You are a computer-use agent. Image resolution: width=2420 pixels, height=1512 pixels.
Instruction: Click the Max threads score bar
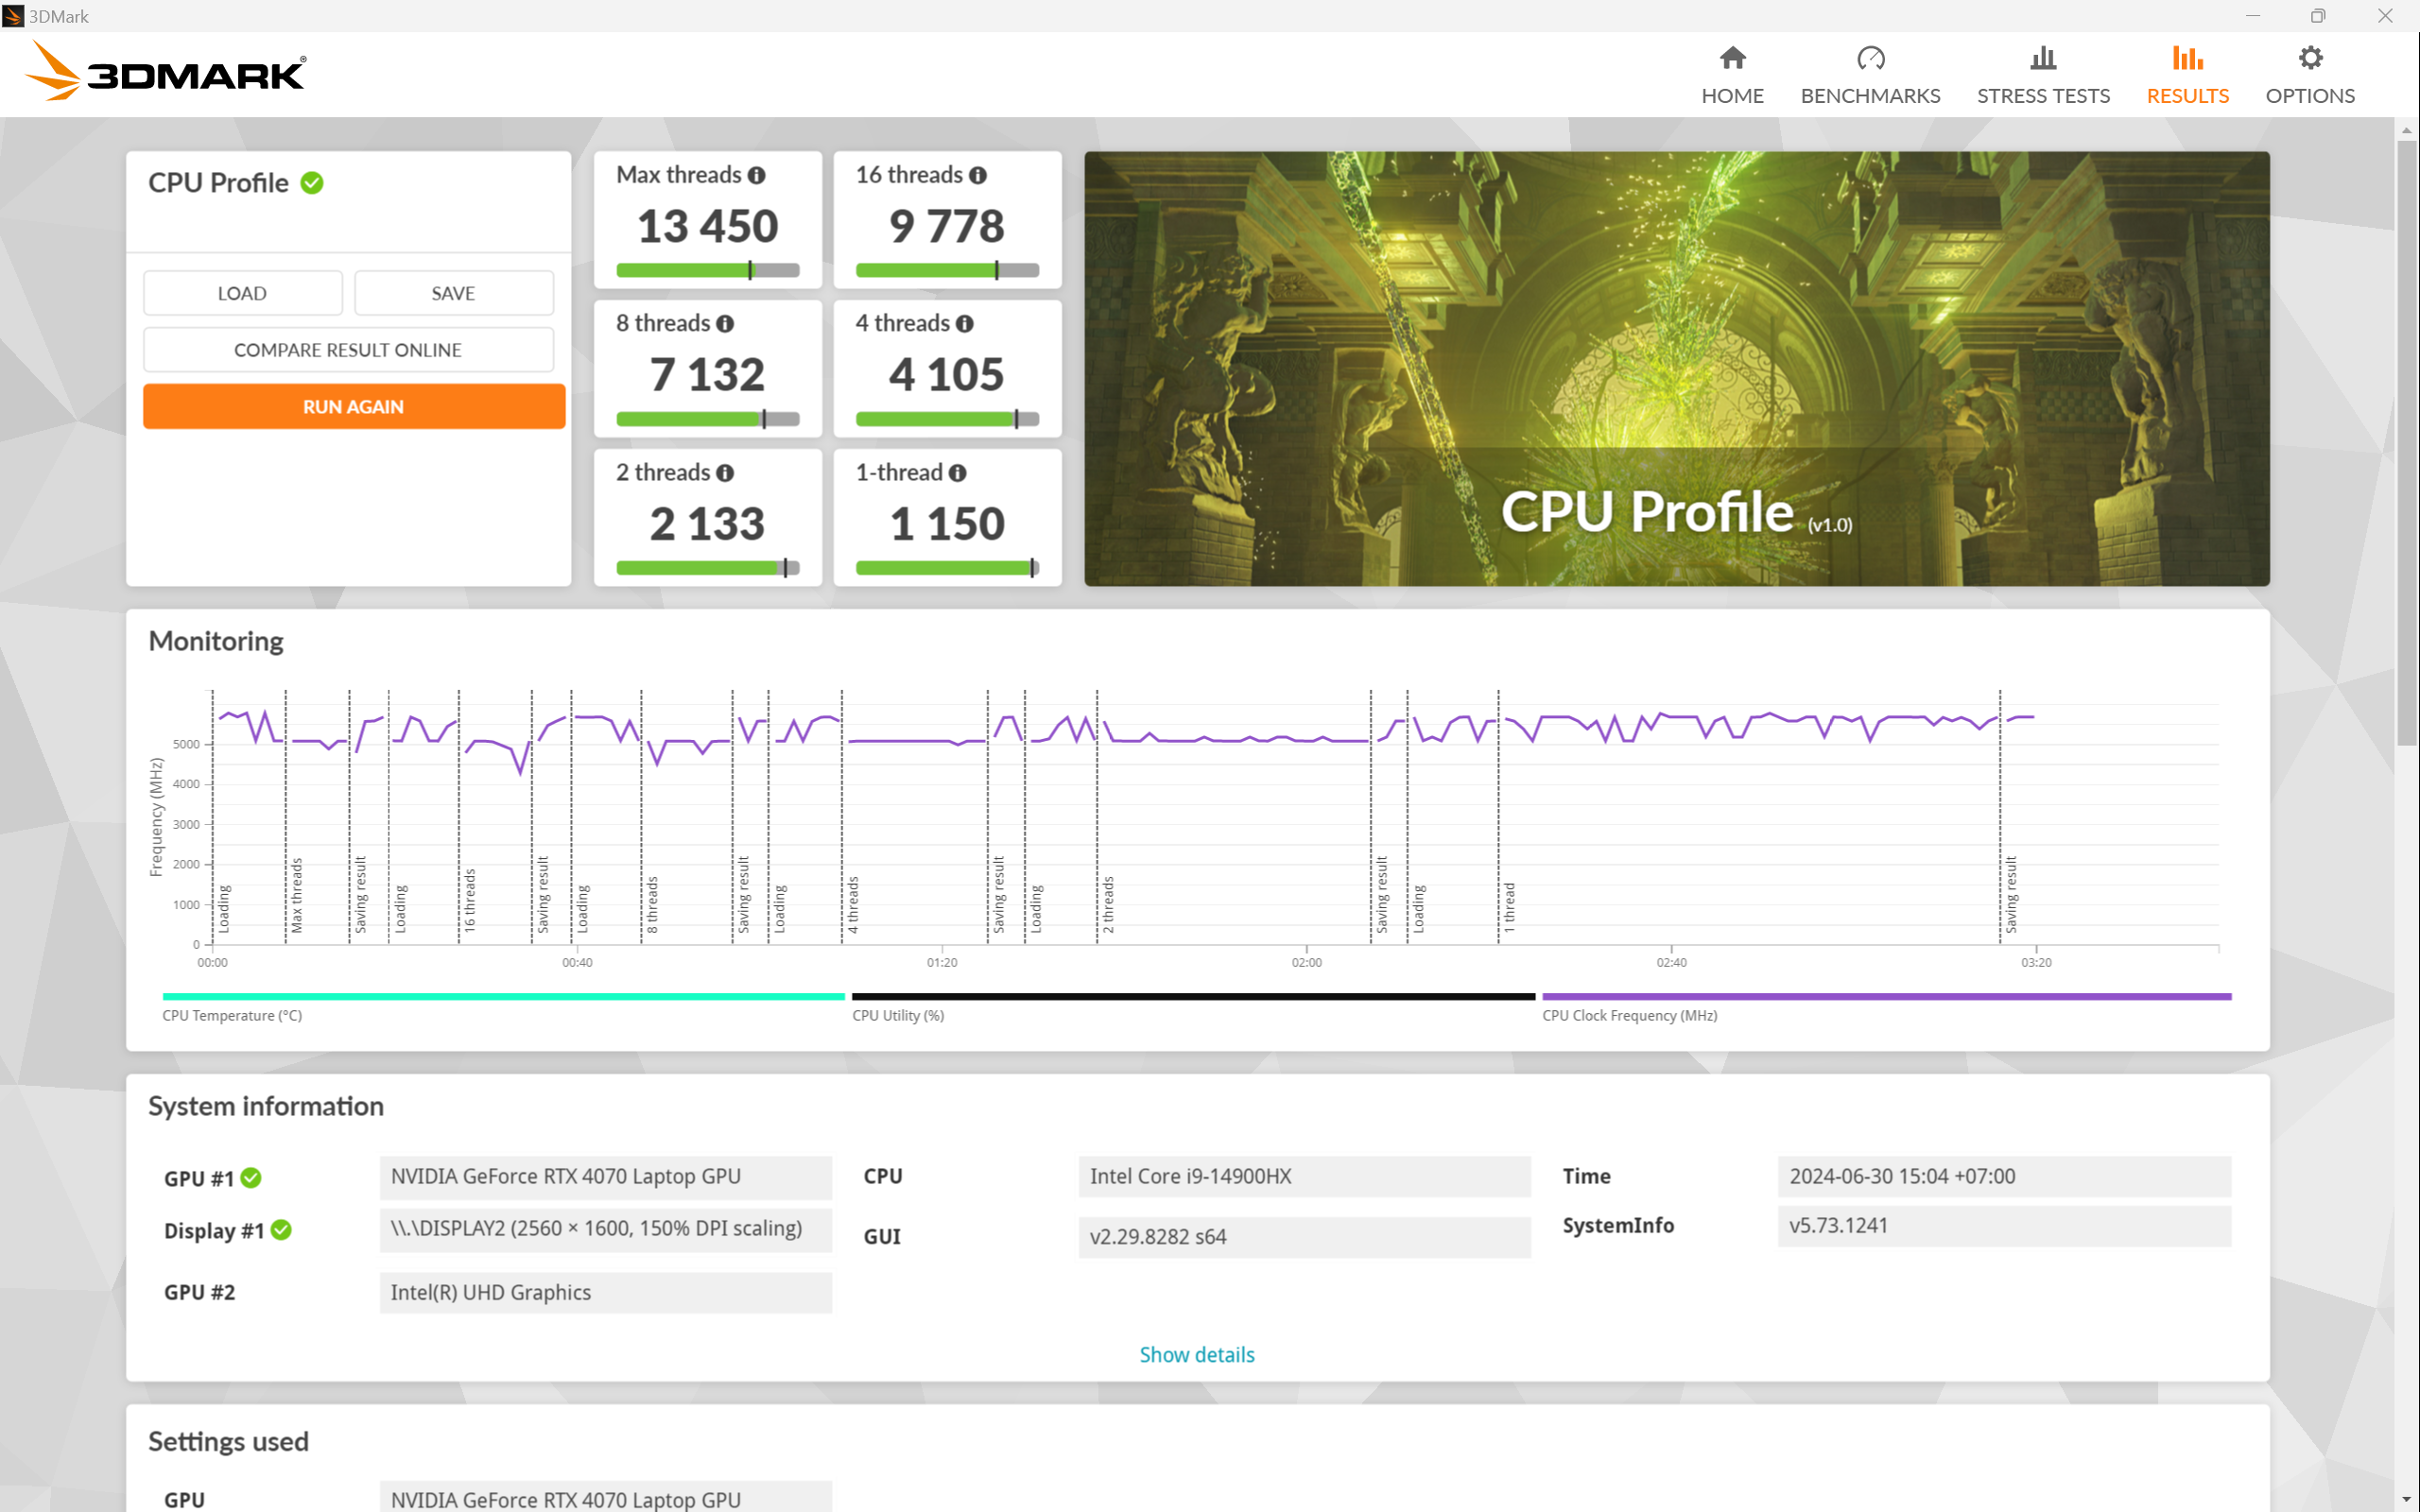(708, 270)
